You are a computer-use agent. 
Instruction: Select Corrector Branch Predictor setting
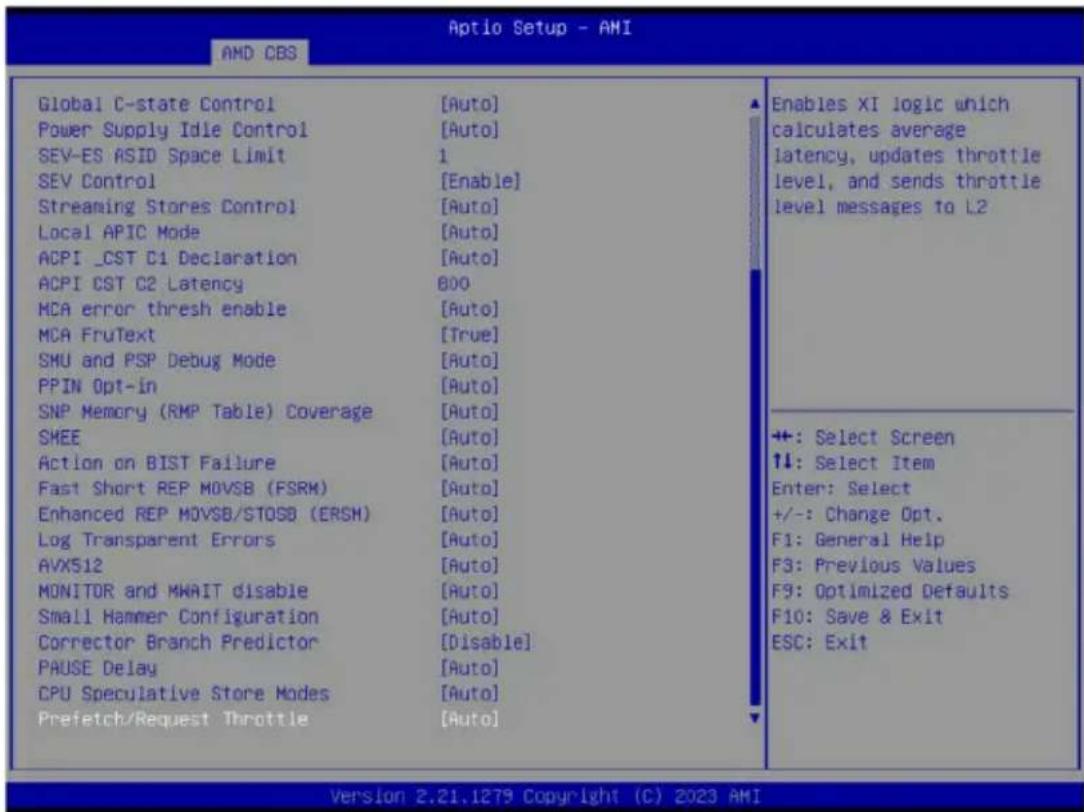(x=178, y=642)
